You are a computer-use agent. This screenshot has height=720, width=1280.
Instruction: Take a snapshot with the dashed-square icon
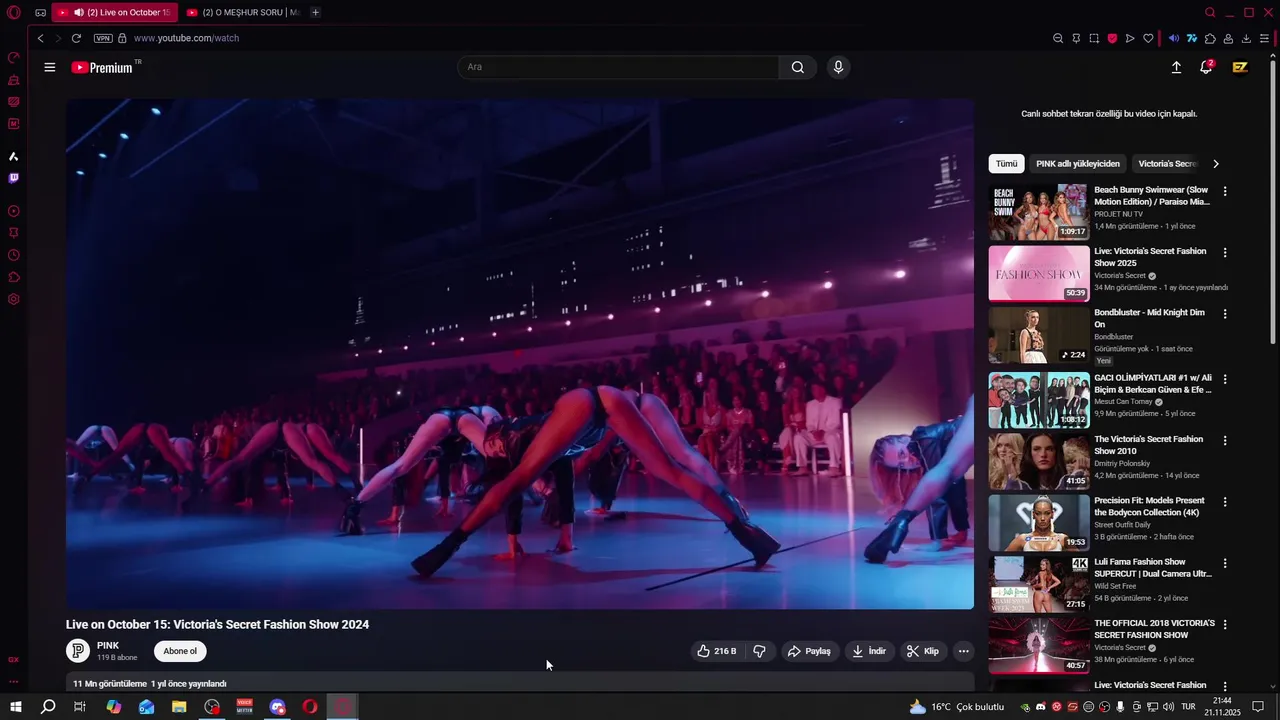[x=1094, y=38]
